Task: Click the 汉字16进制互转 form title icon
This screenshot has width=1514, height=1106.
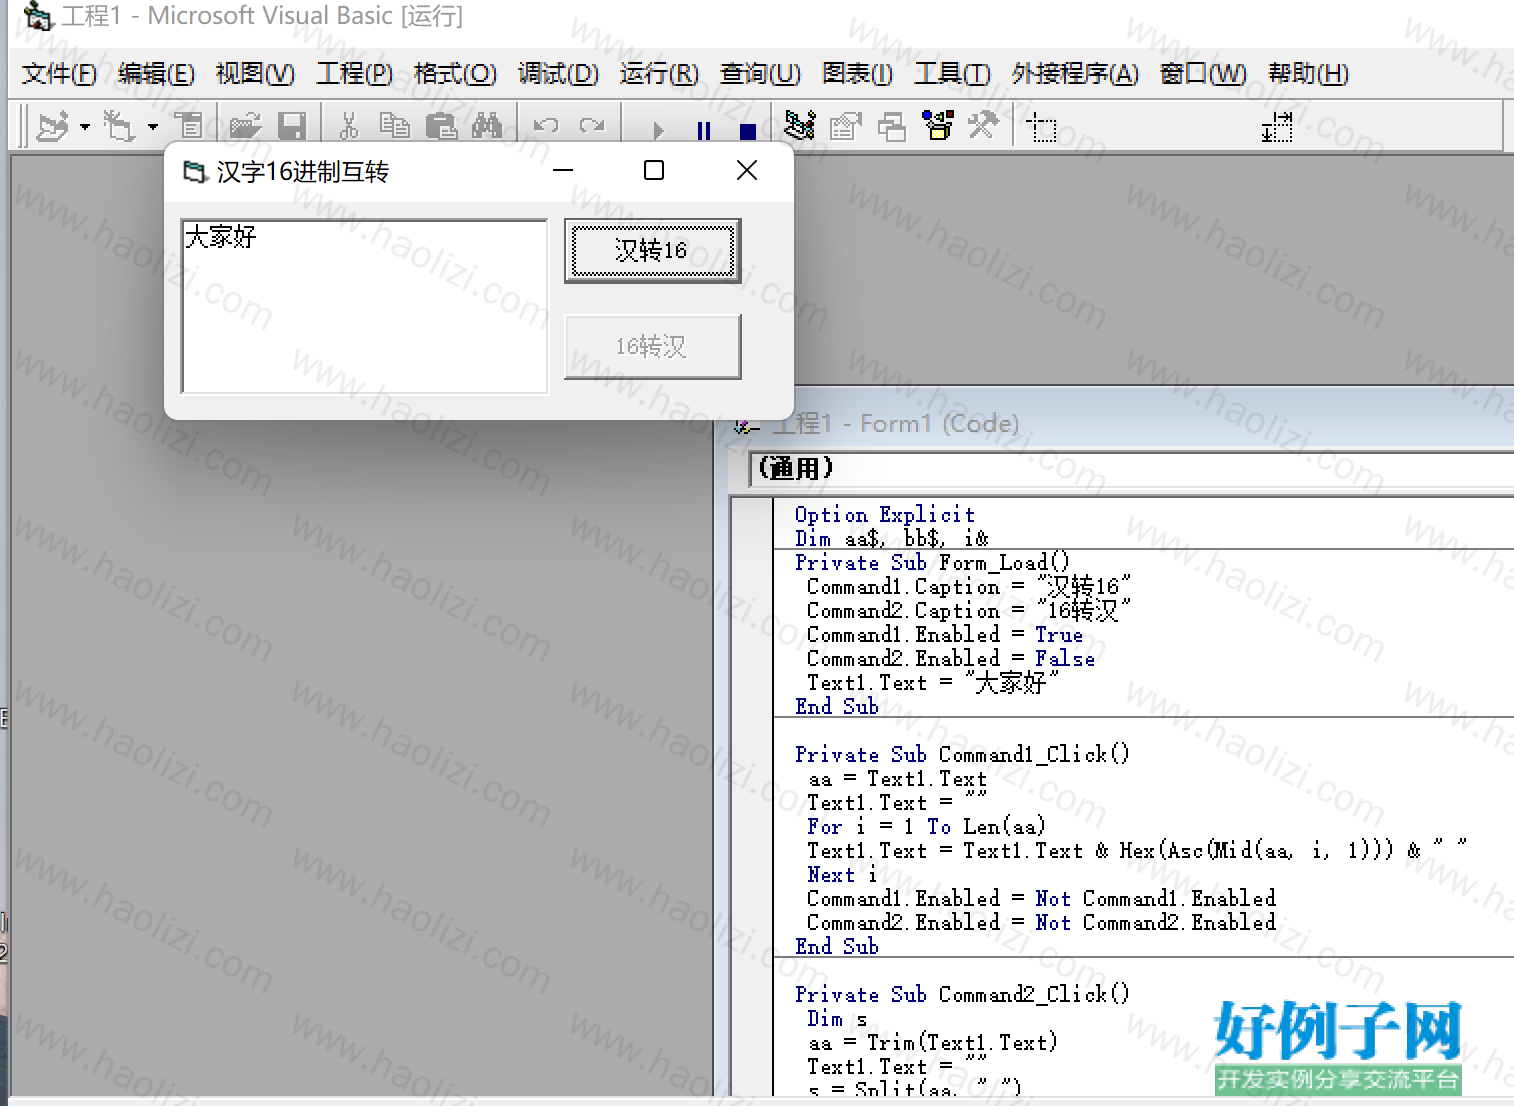Action: click(194, 172)
